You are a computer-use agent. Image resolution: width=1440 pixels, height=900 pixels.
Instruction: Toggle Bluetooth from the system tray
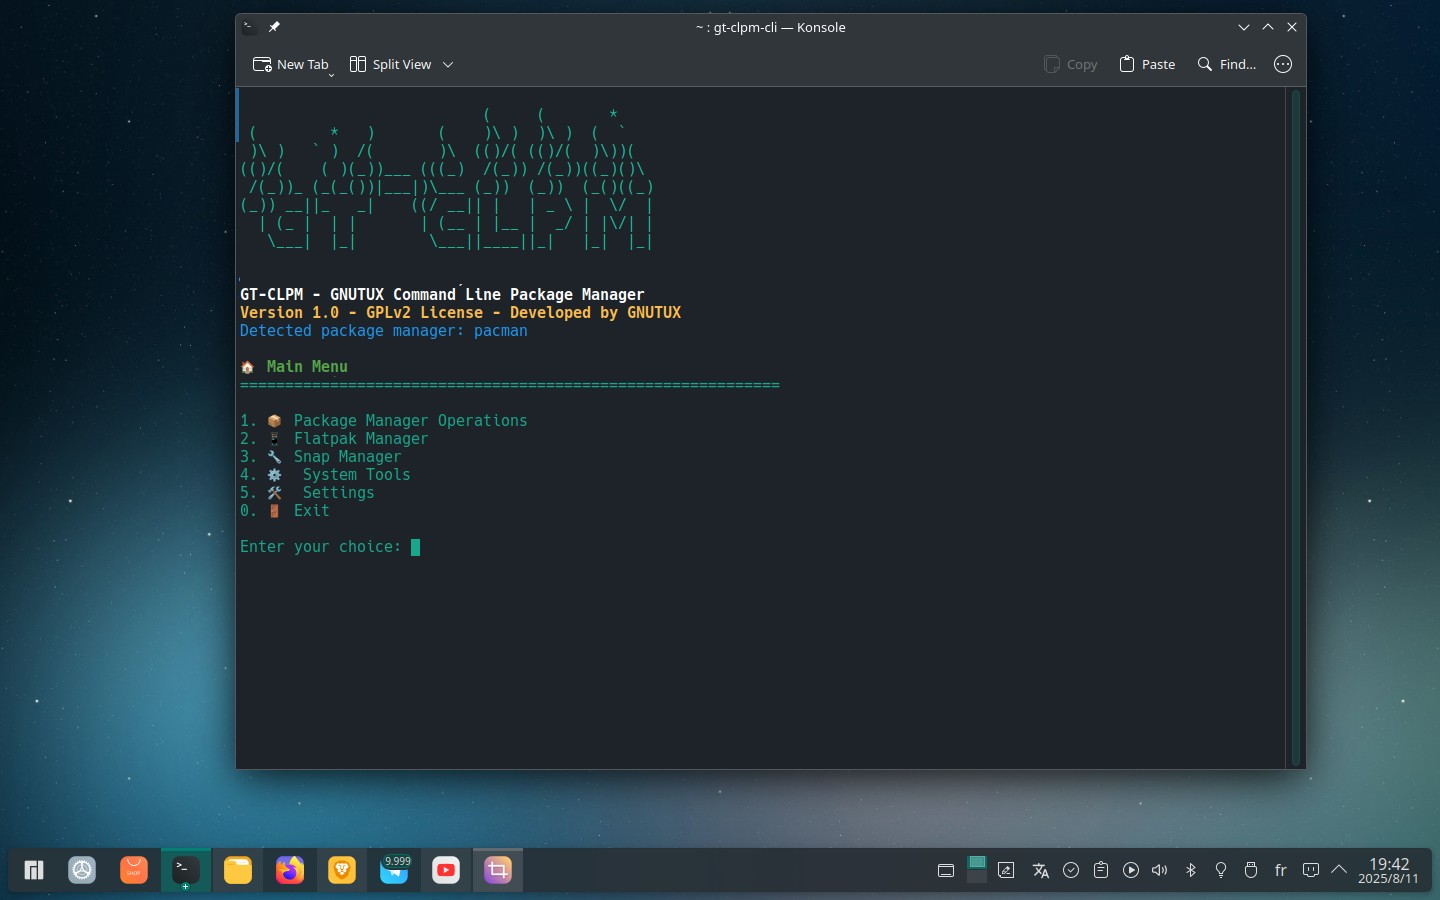[x=1190, y=870]
